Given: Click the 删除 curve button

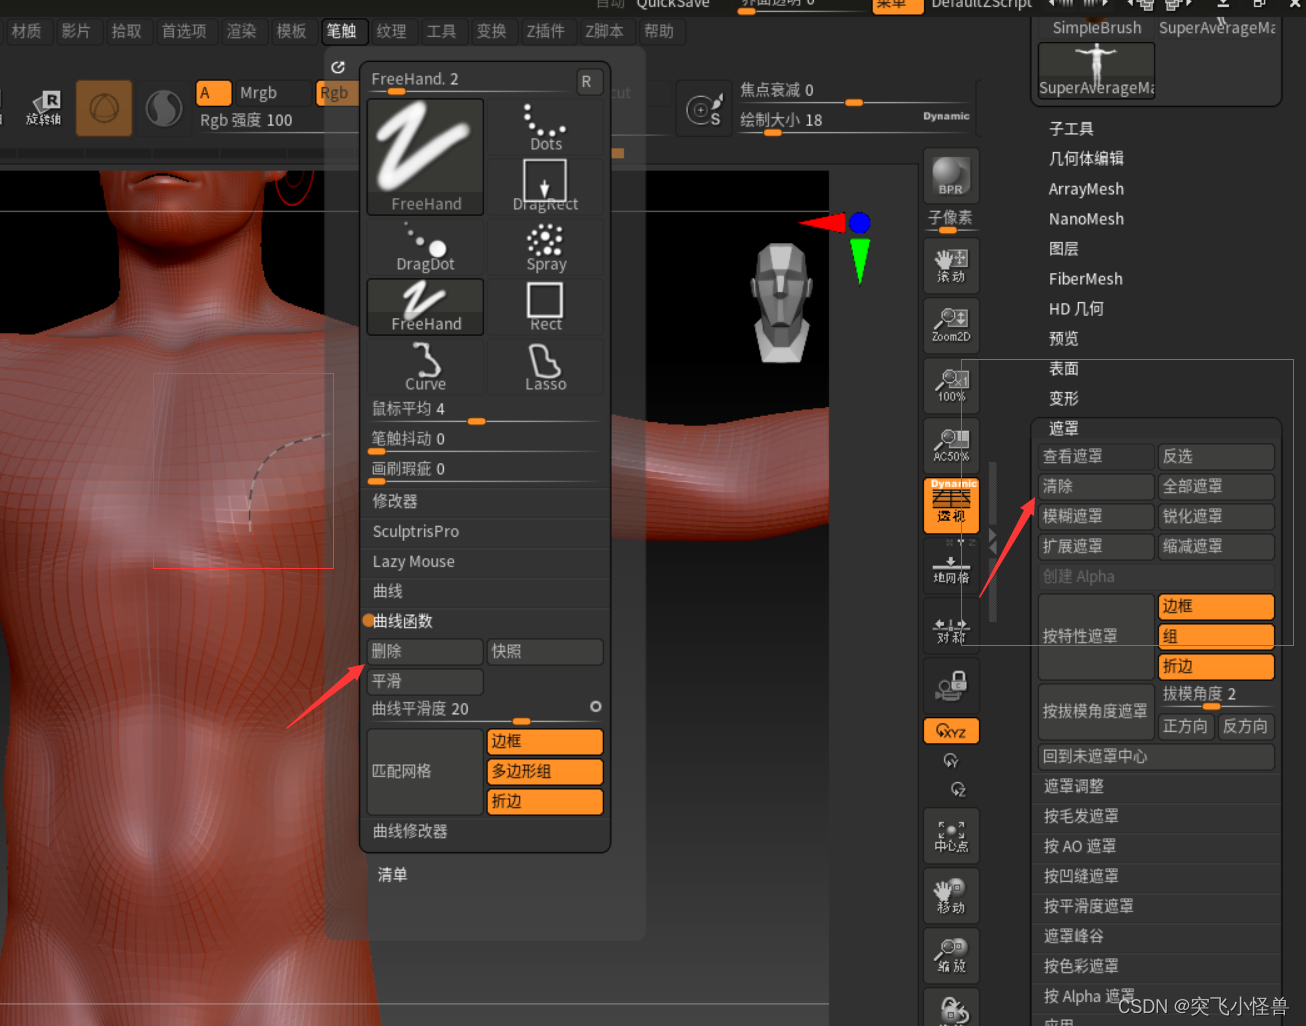Looking at the screenshot, I should [425, 651].
